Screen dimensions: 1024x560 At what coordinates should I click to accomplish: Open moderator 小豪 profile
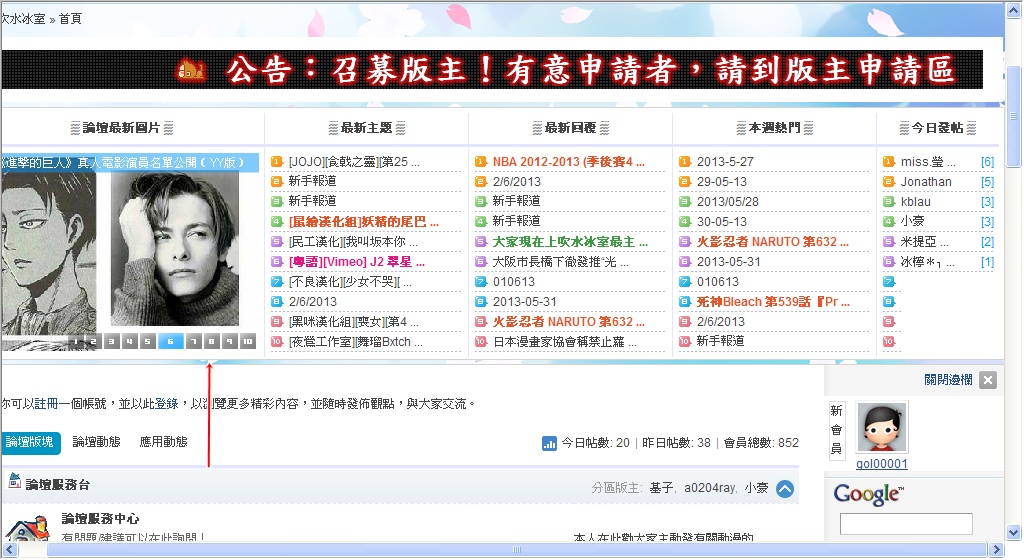coord(756,488)
